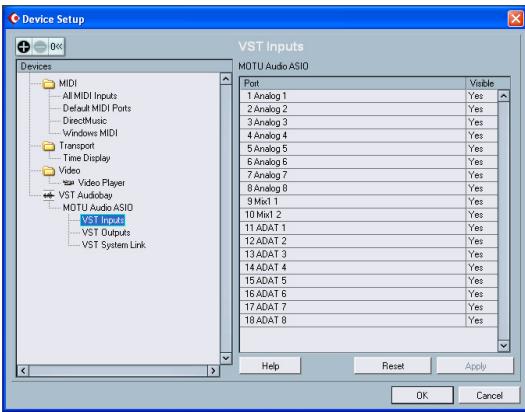
Task: Select Default MIDI Ports entry
Action: [97, 108]
